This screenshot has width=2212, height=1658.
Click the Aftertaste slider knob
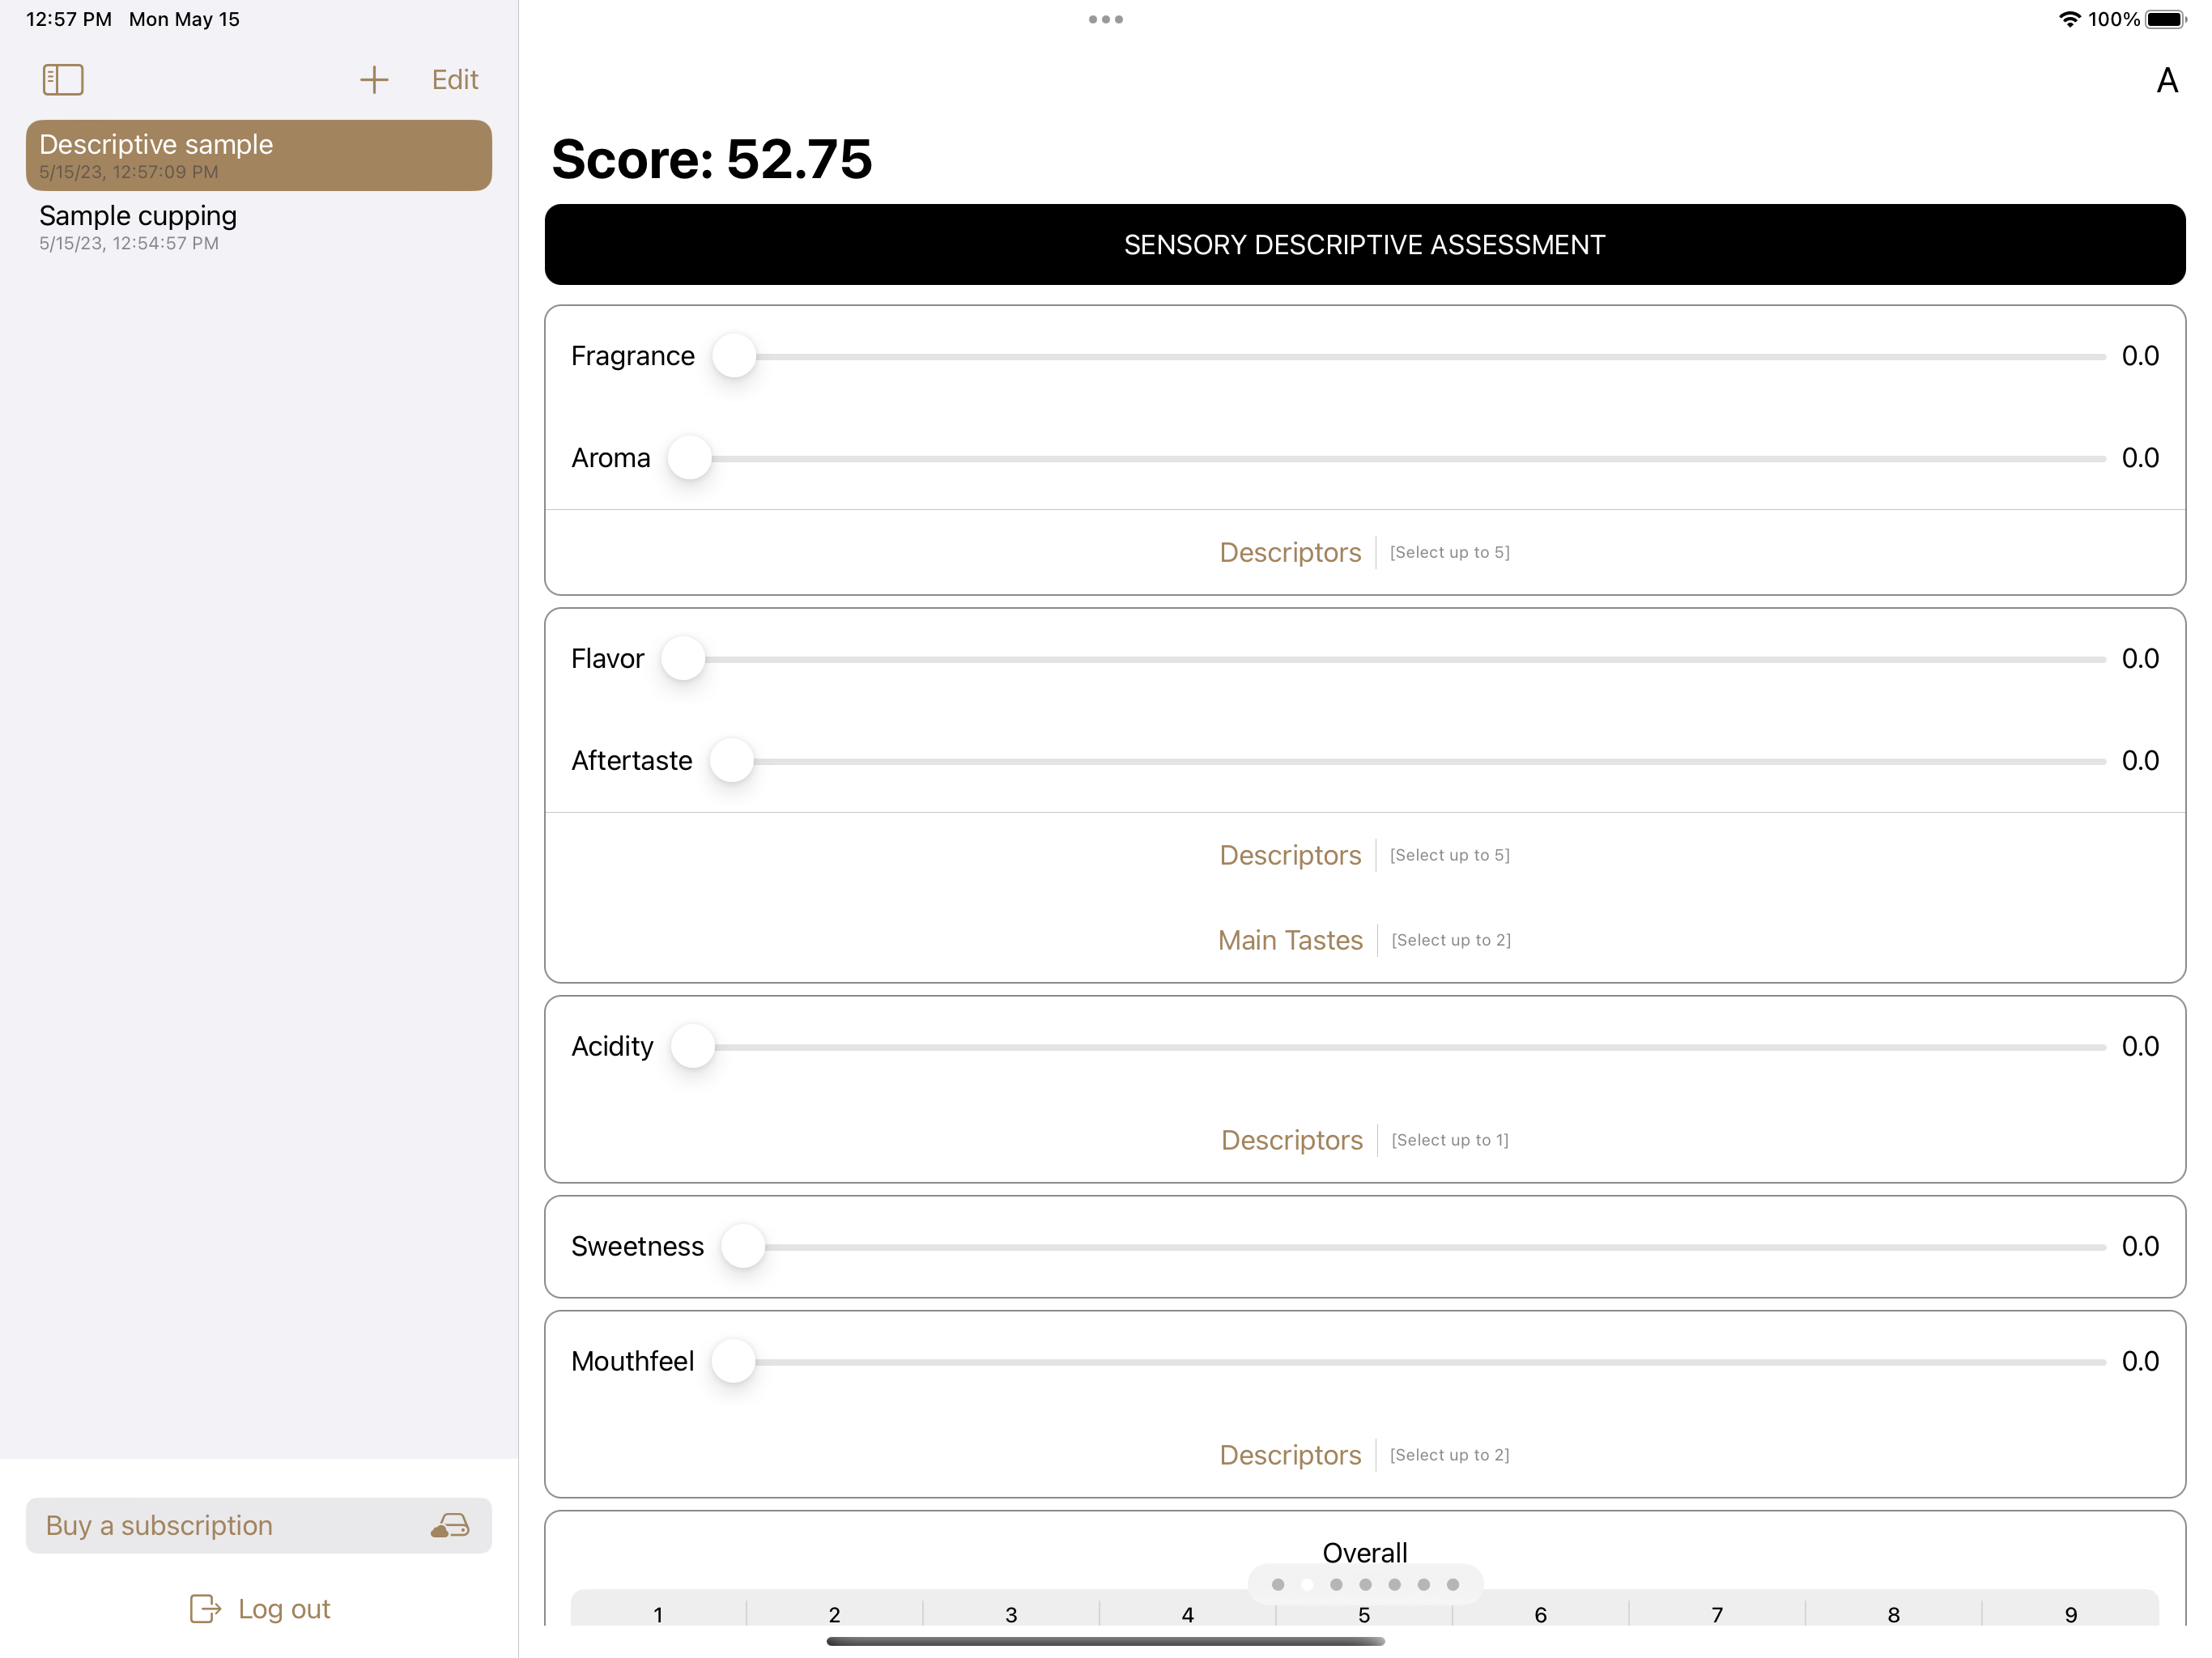[732, 761]
